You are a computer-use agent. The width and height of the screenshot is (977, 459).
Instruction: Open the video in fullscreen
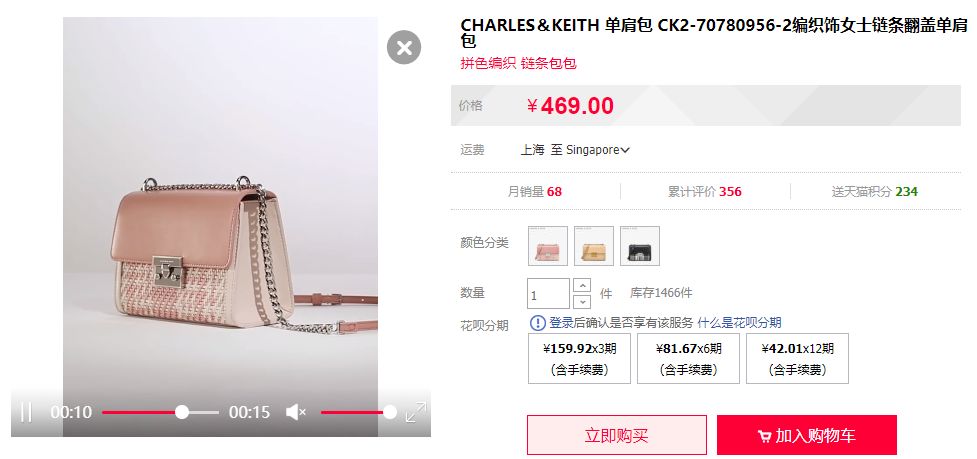(416, 412)
